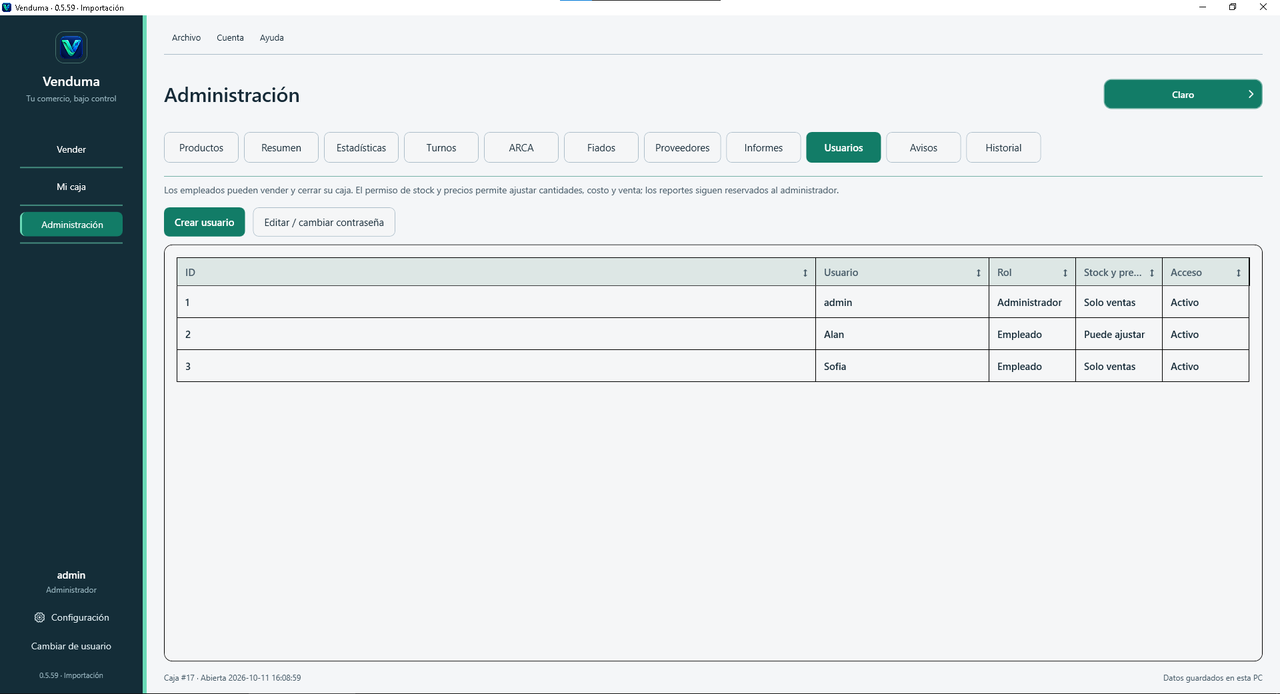Screen dimensions: 1280x694
Task: Switch to the Proveedores tab
Action: 682,147
